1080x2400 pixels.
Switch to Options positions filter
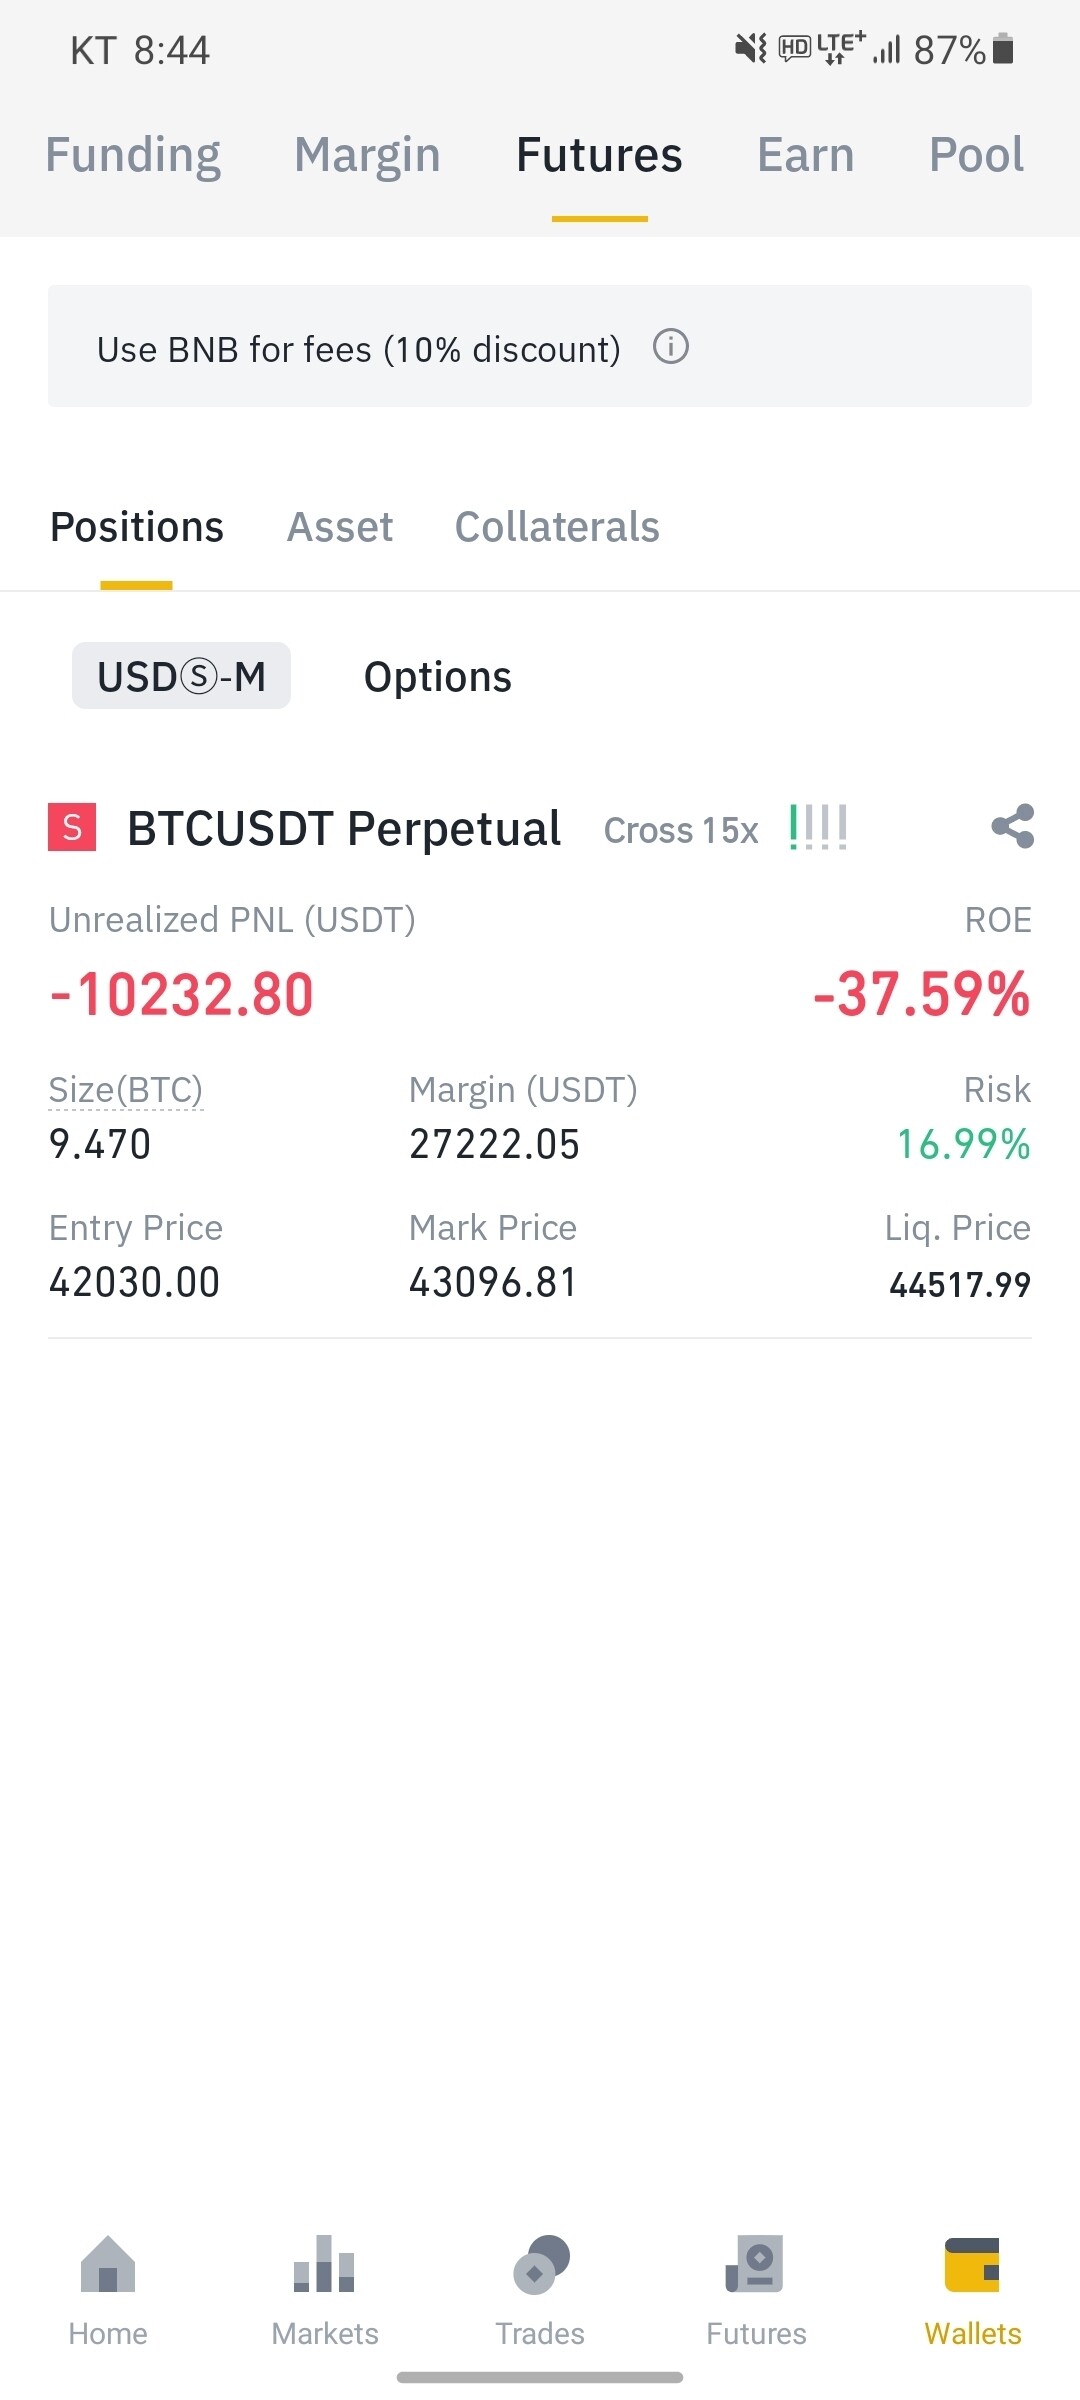tap(438, 677)
